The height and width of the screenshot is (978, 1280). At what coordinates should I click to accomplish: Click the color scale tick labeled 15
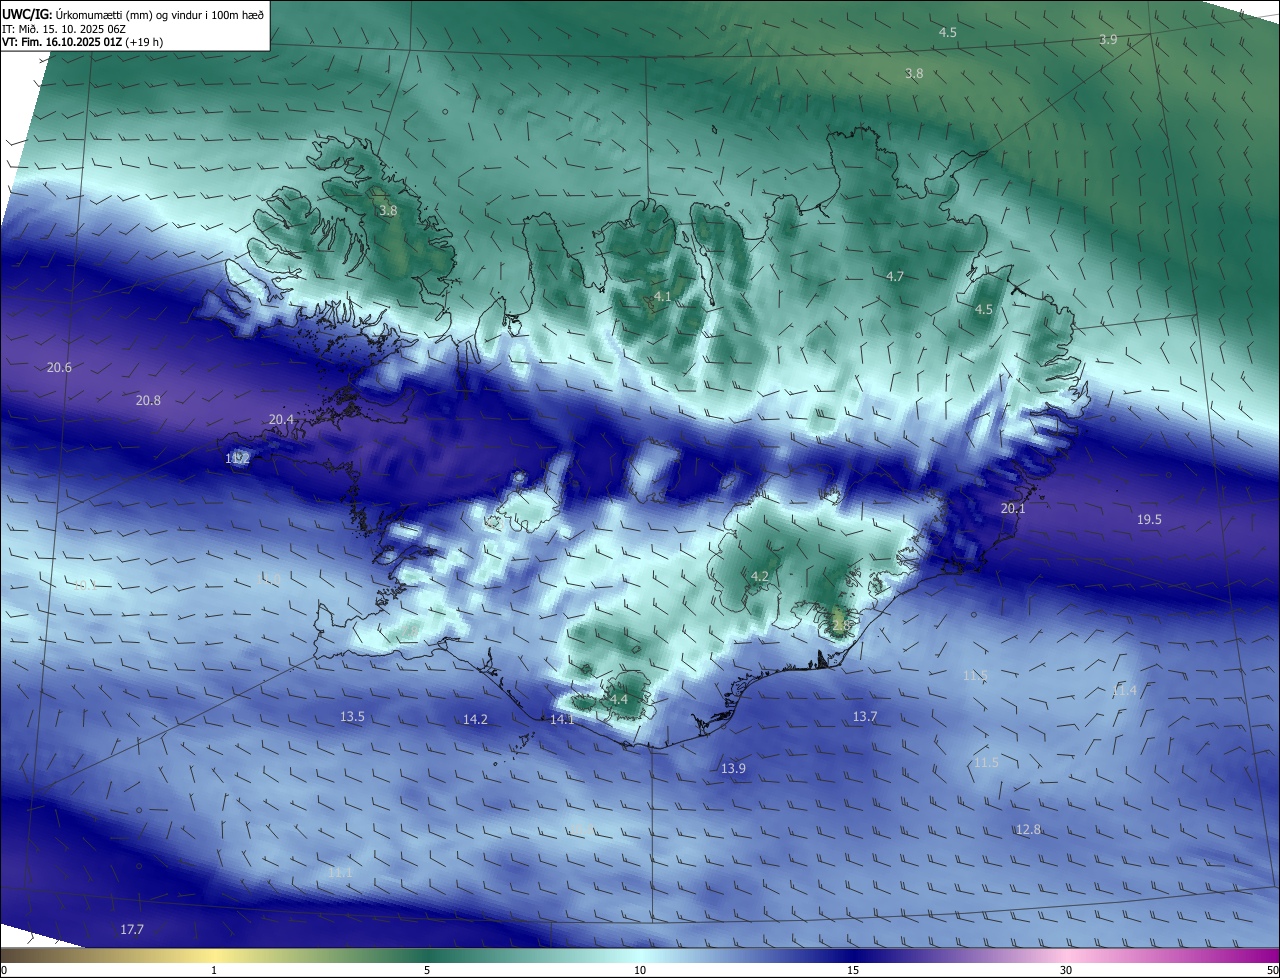click(853, 970)
